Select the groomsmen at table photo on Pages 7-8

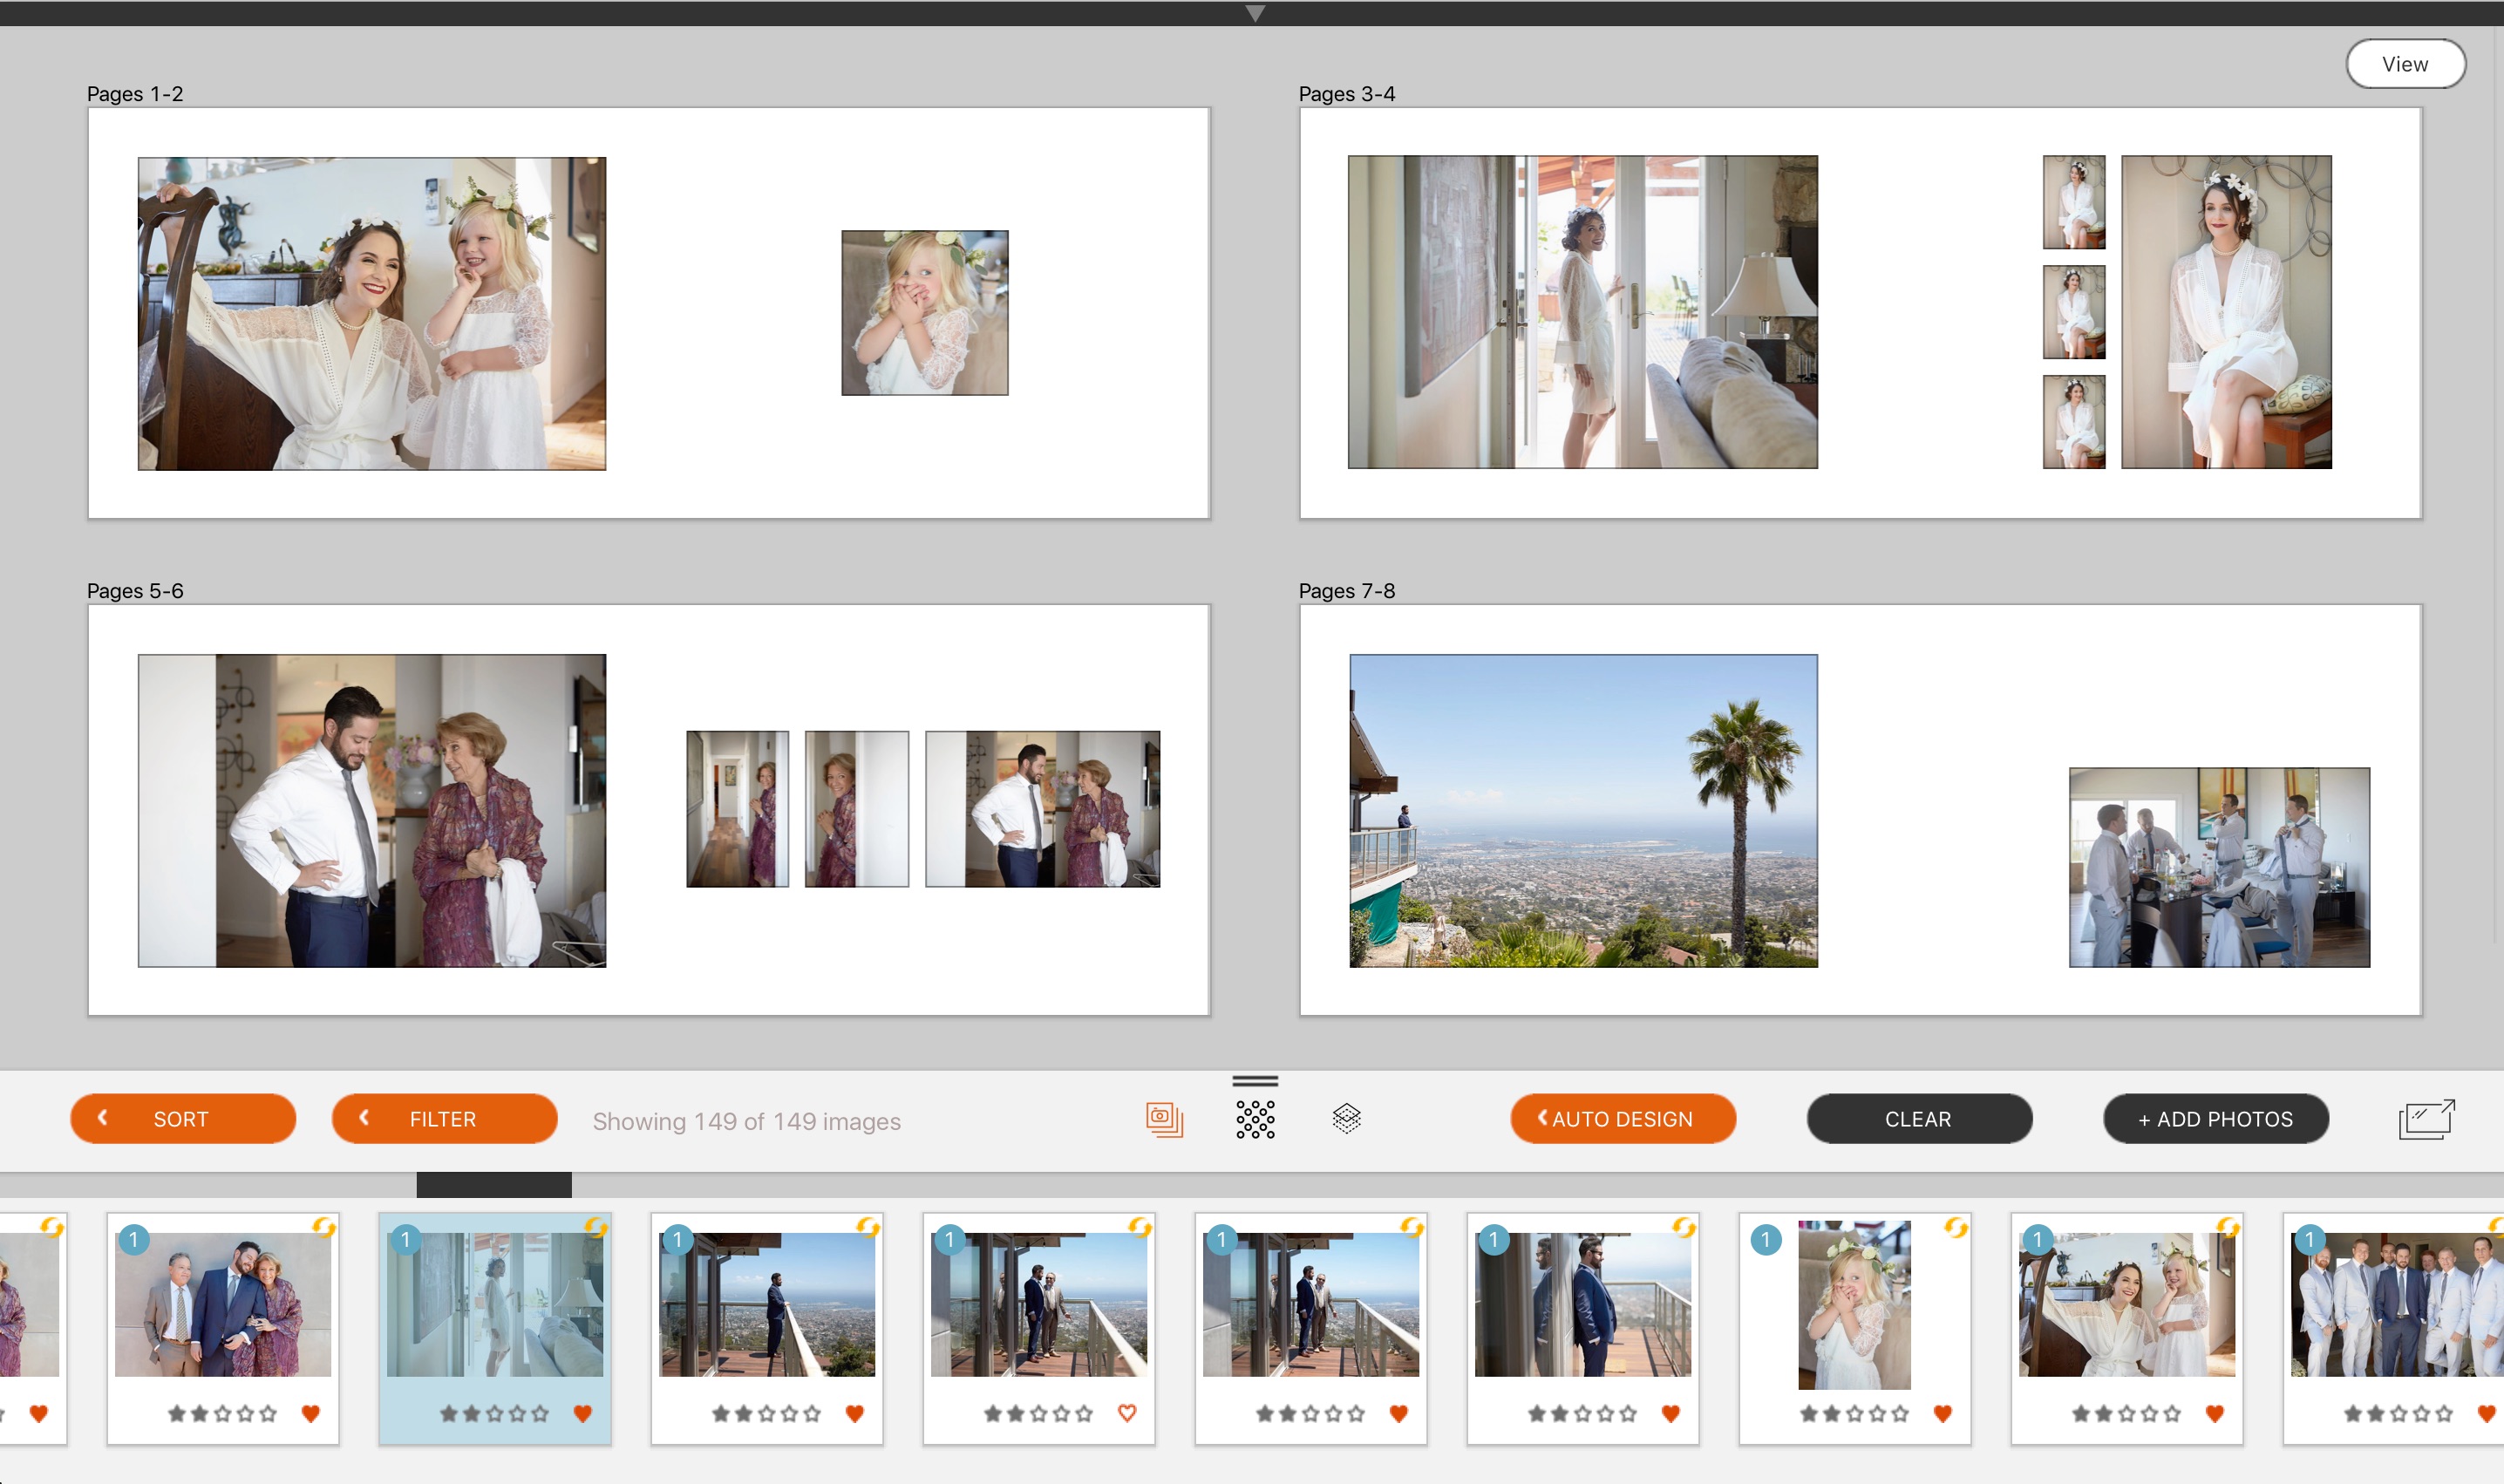(2220, 867)
